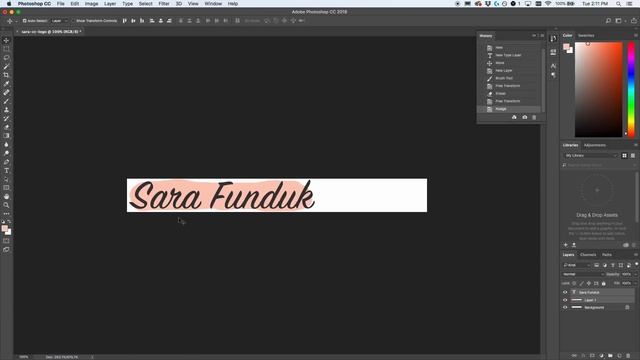Delete the current history state
The image size is (640, 360).
534,118
